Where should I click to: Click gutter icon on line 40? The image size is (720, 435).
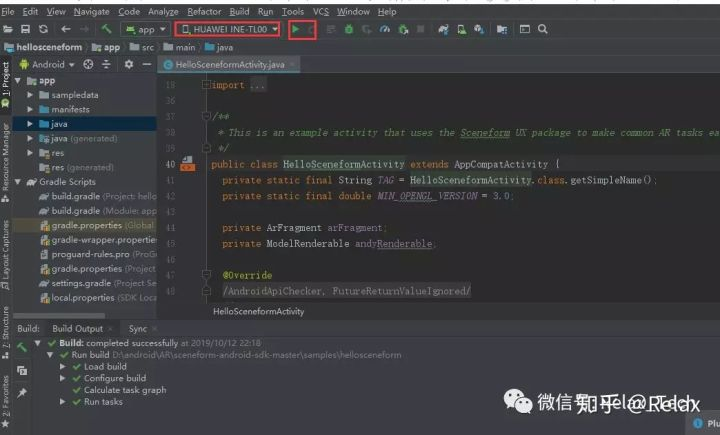[187, 164]
